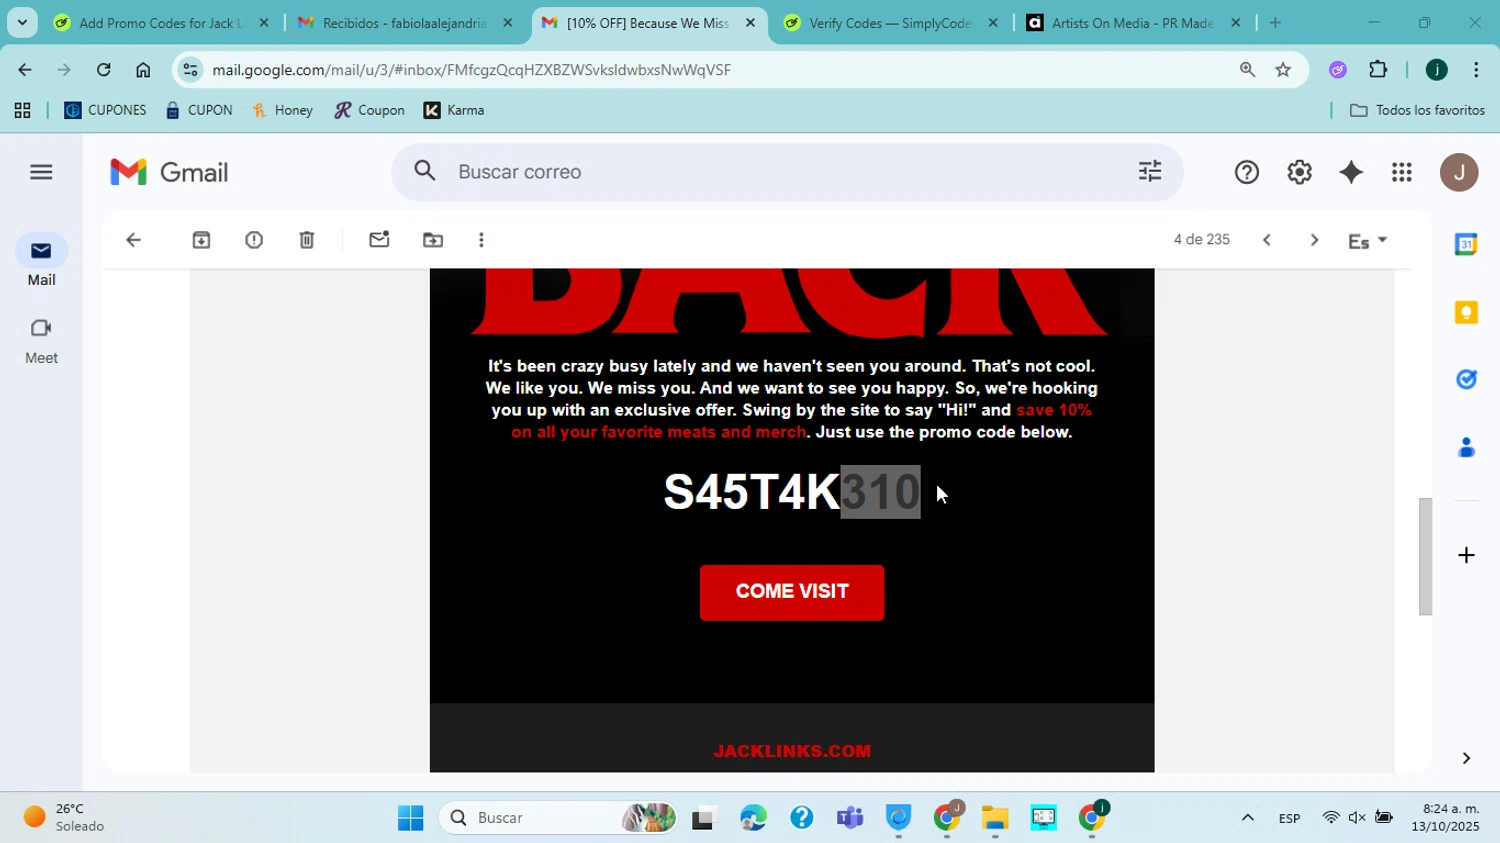
Task: Get add-ons plus icon
Action: tap(1466, 555)
